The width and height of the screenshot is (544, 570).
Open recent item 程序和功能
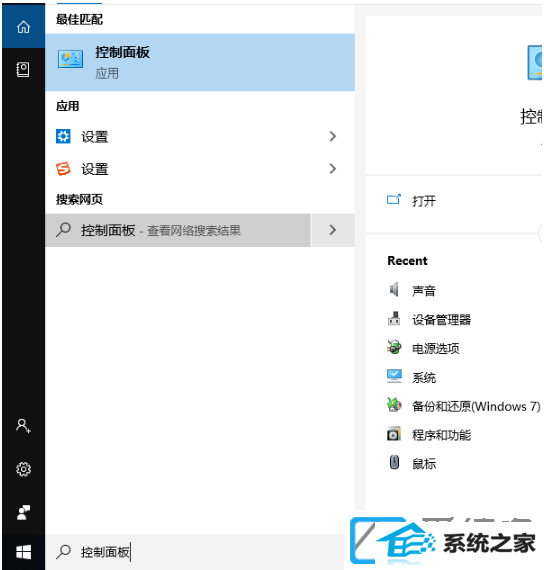click(441, 435)
